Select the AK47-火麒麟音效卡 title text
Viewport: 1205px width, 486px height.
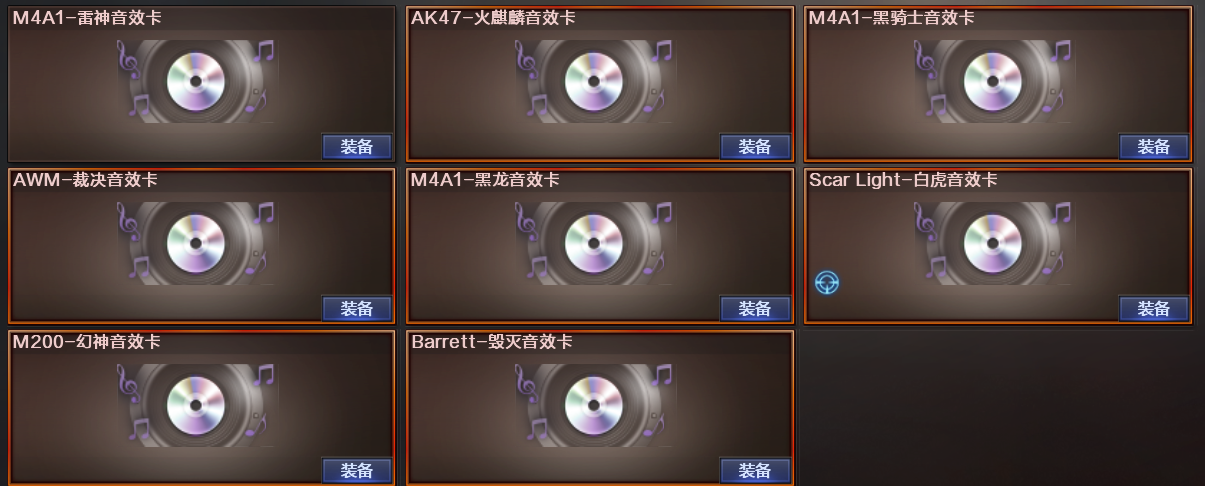[493, 18]
